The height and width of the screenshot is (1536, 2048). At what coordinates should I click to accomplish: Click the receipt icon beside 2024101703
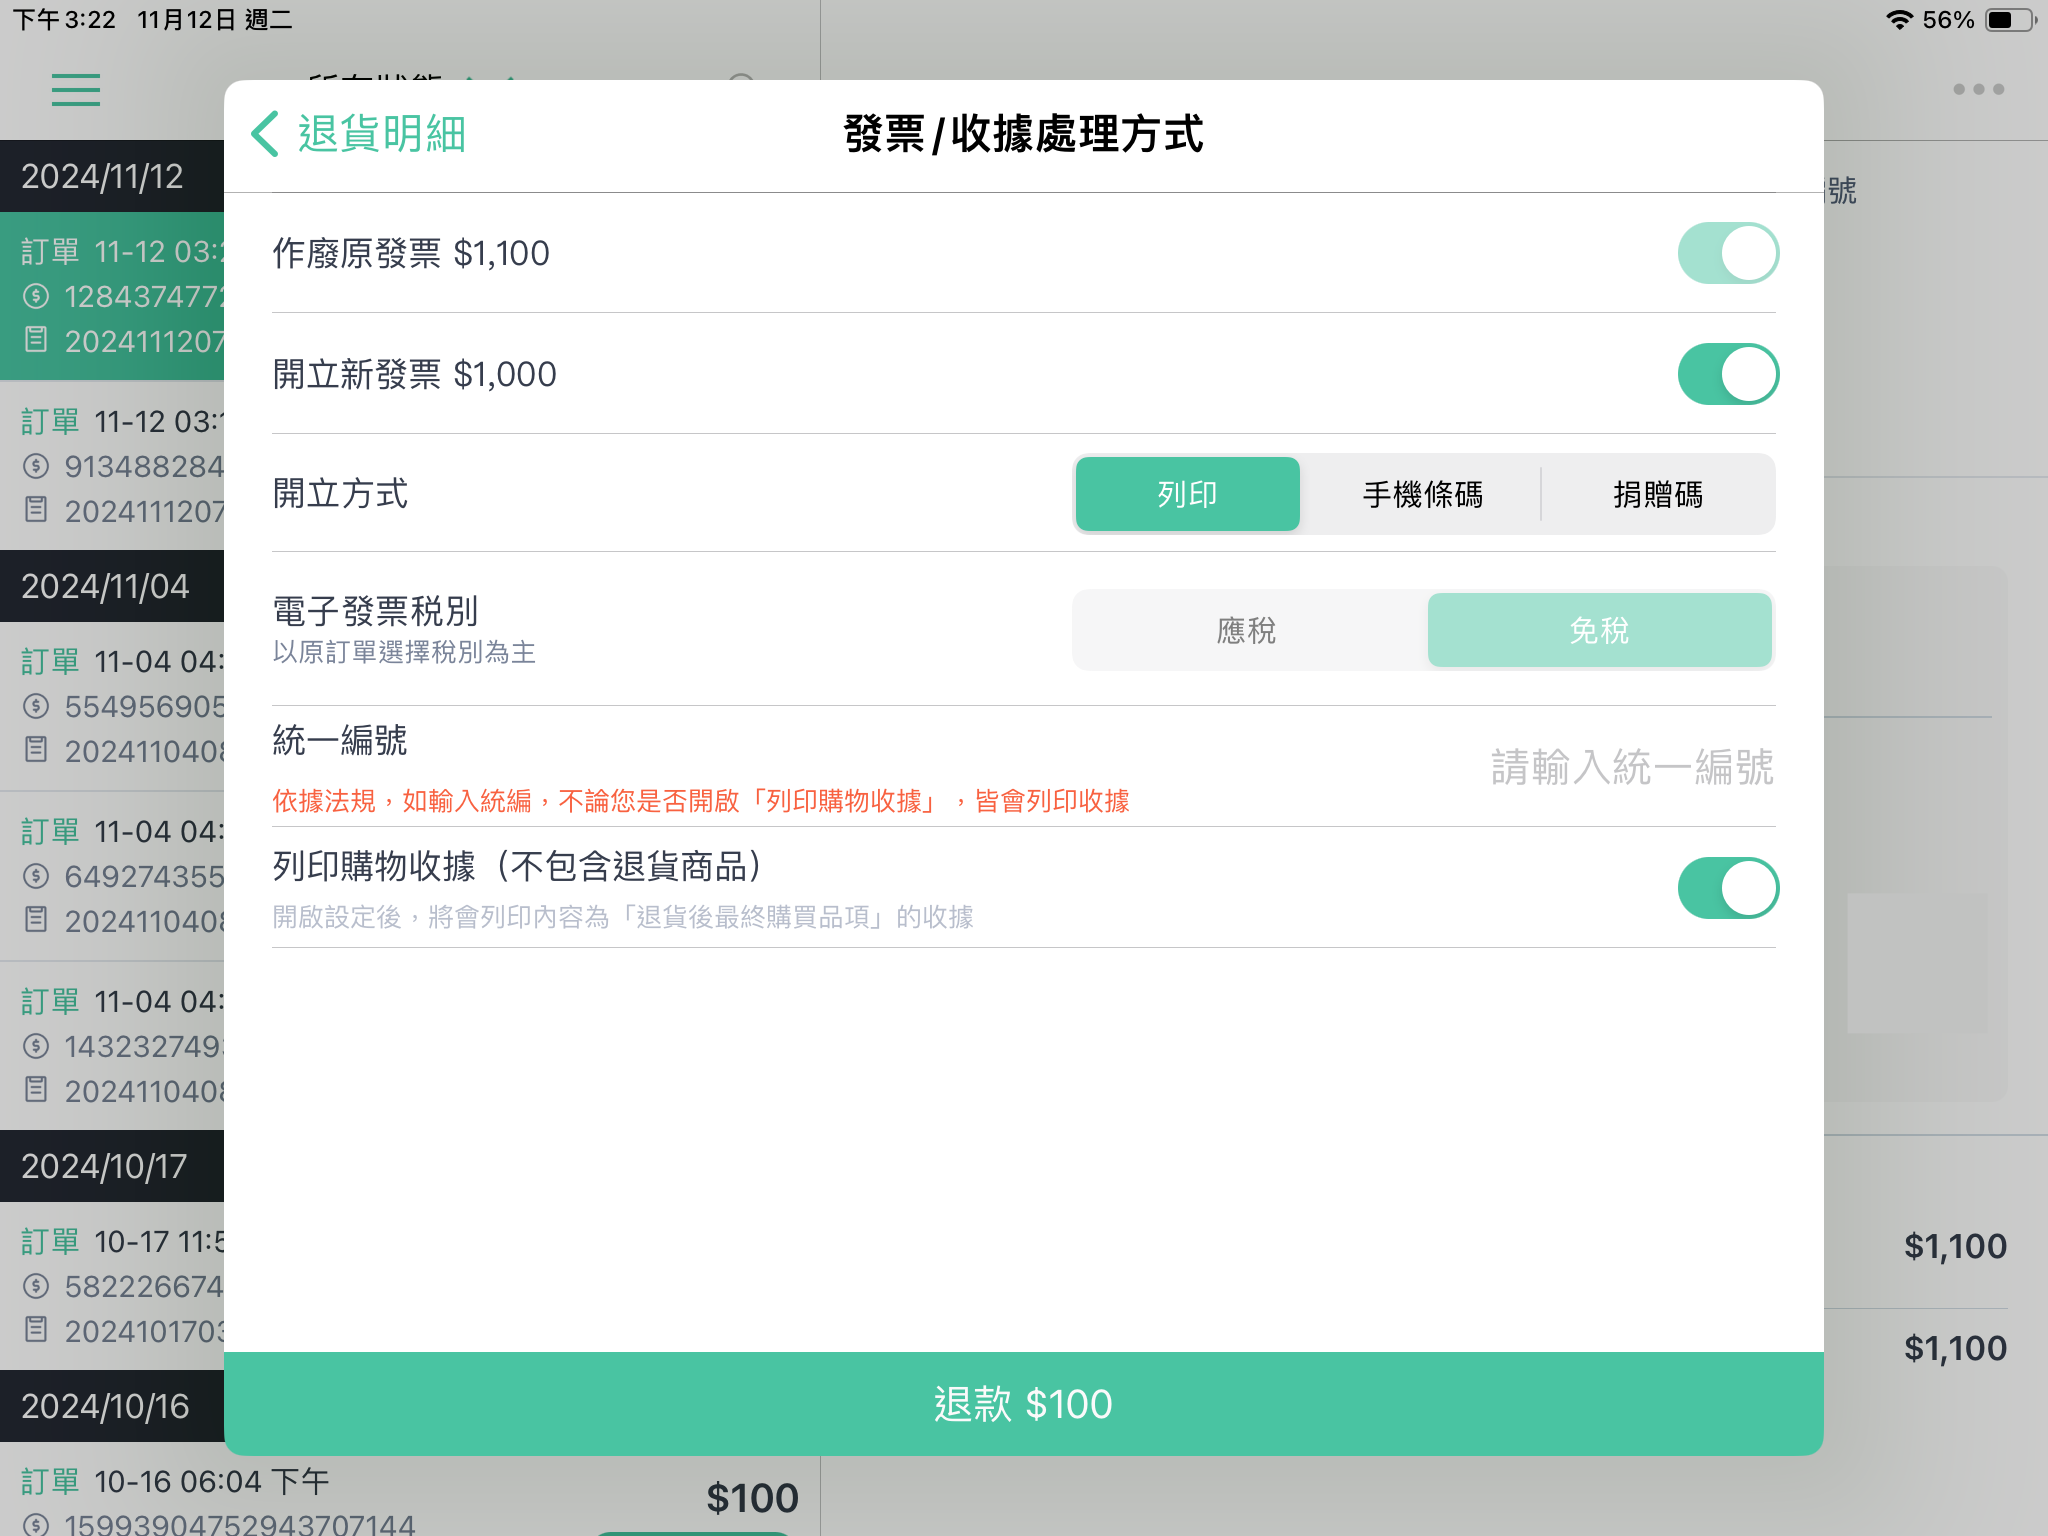point(36,1330)
